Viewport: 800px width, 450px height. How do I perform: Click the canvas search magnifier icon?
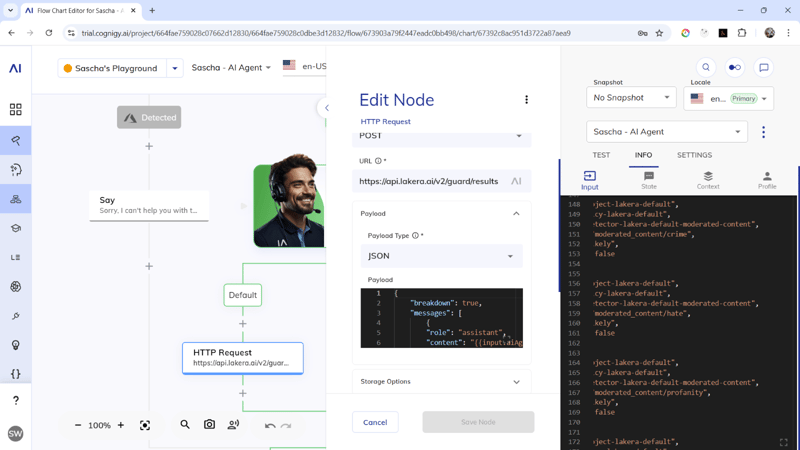pyautogui.click(x=185, y=425)
